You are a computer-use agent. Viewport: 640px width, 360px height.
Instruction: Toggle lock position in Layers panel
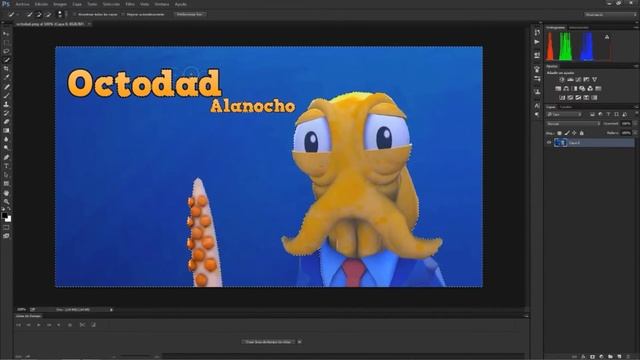coord(574,133)
